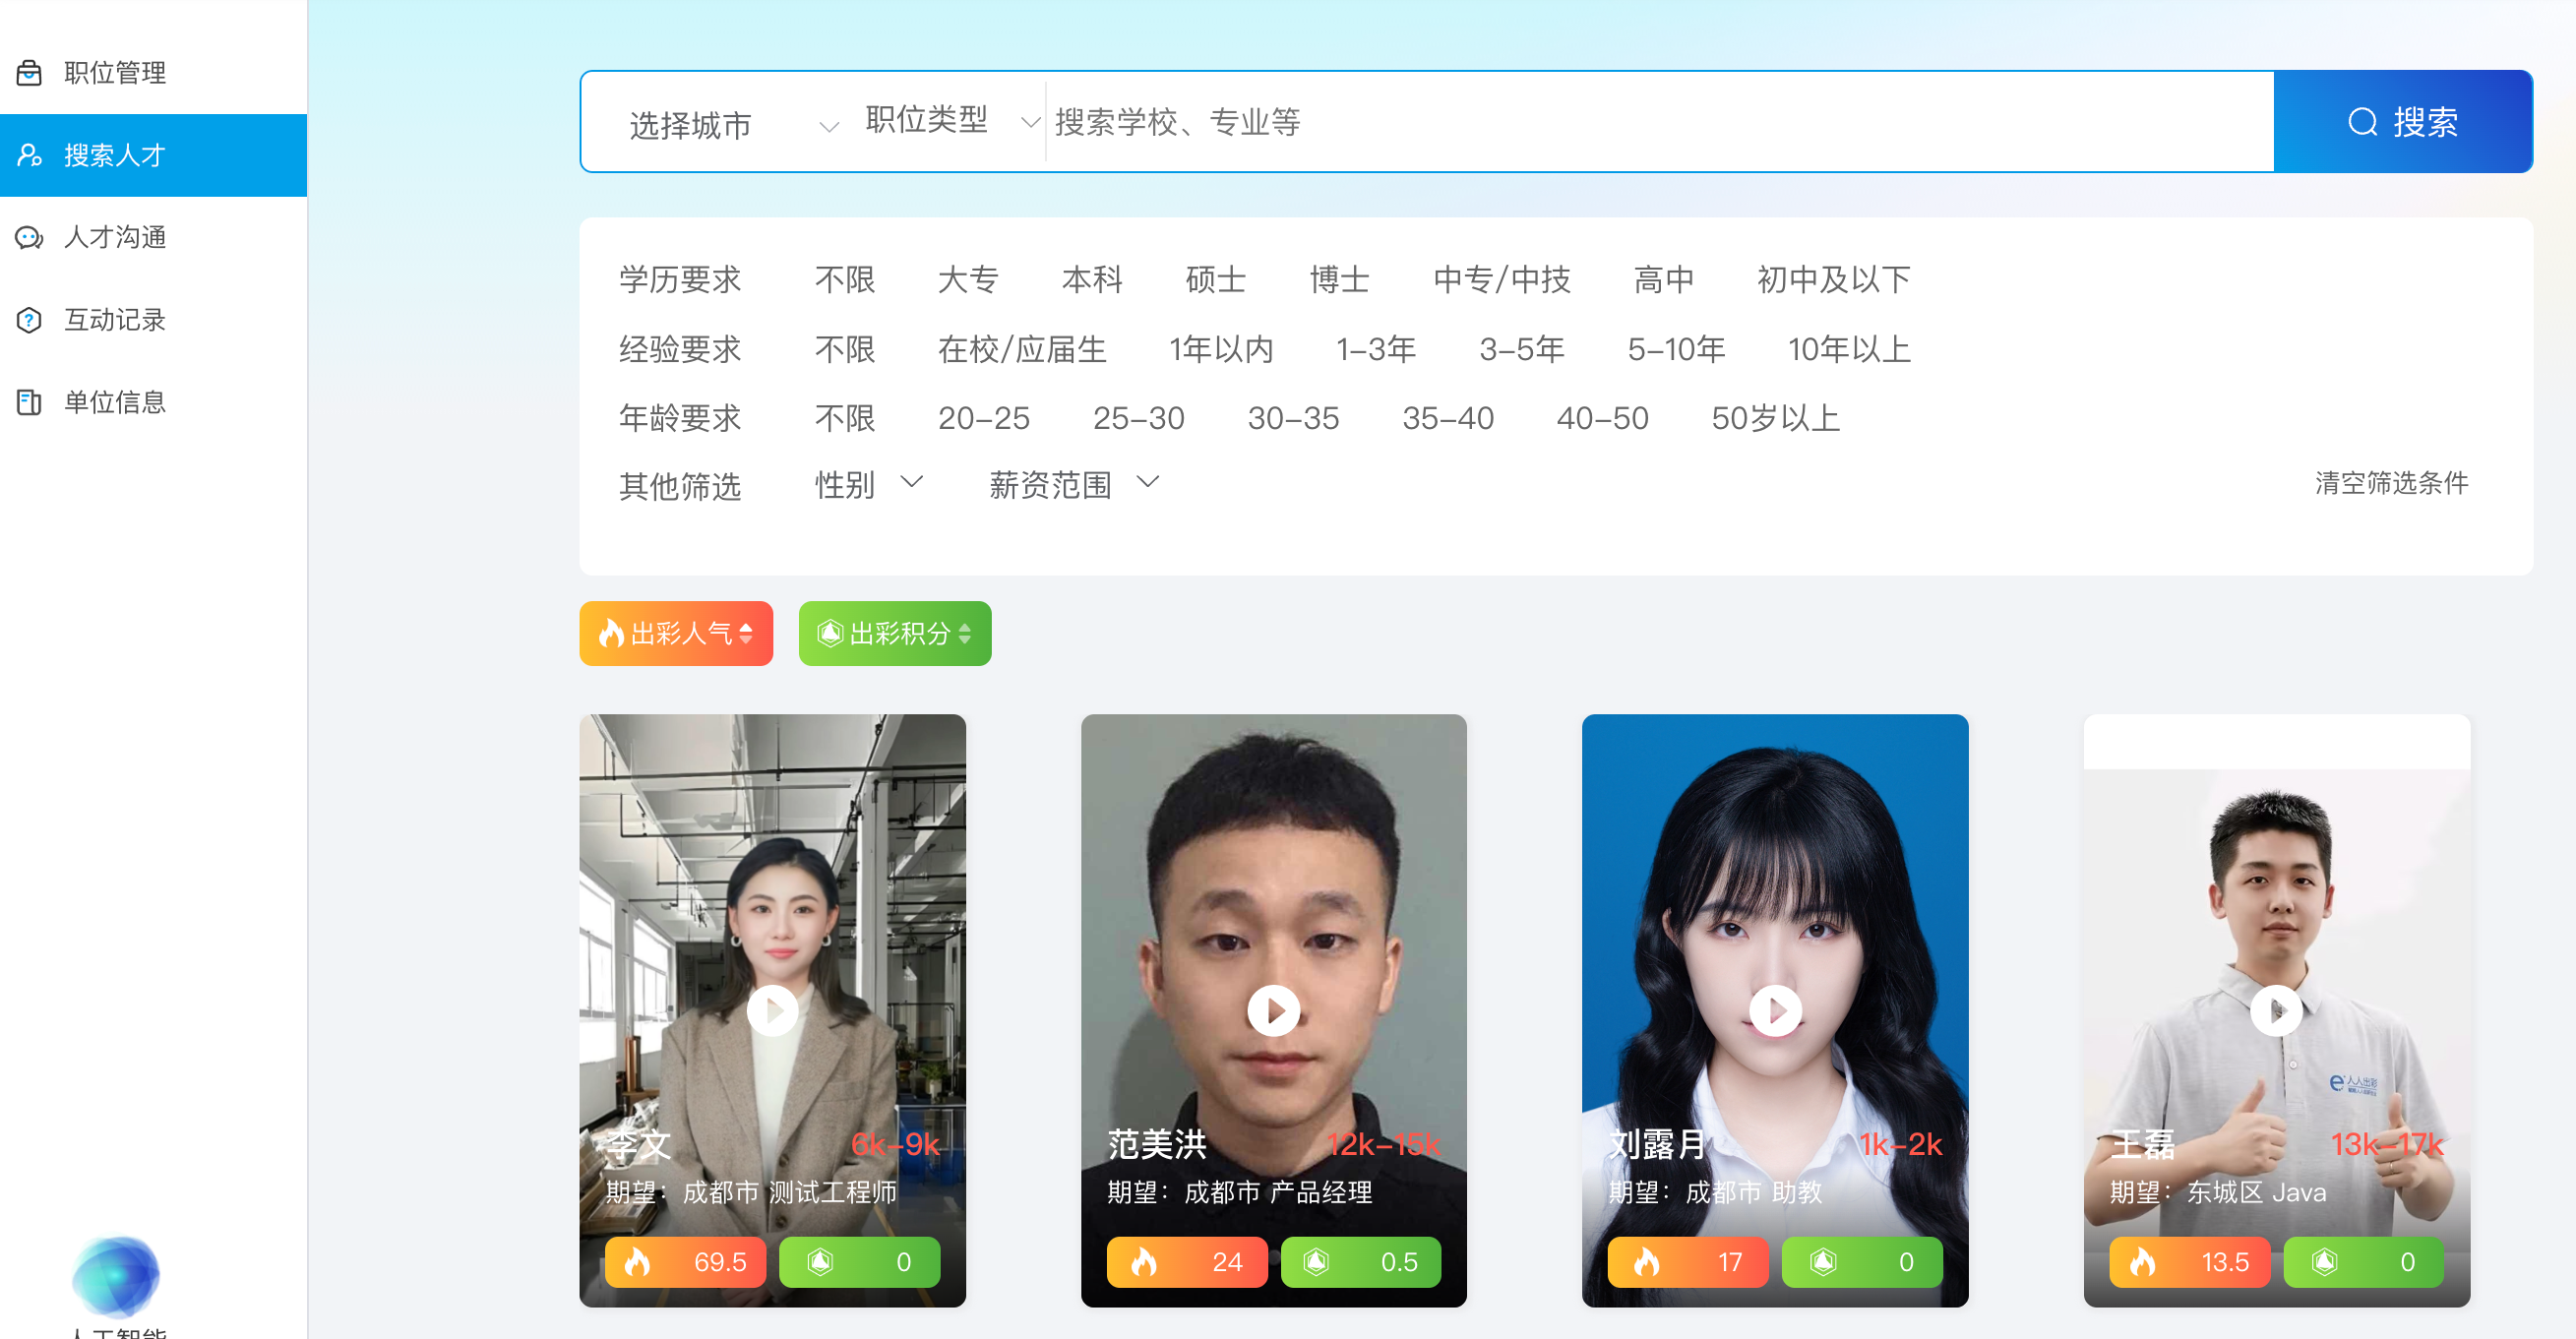The image size is (2576, 1339).
Task: Click the building icon for 单位信息
Action: pyautogui.click(x=29, y=402)
